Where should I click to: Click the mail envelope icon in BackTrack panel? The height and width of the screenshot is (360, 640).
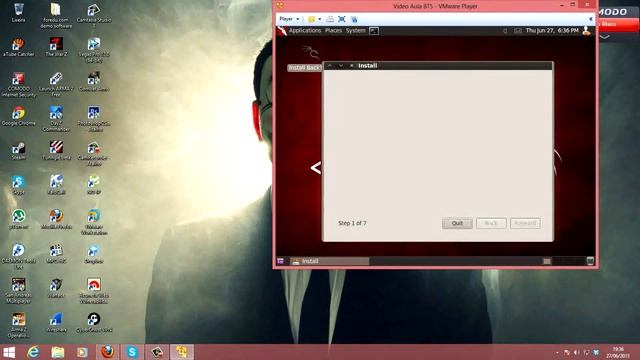[518, 31]
